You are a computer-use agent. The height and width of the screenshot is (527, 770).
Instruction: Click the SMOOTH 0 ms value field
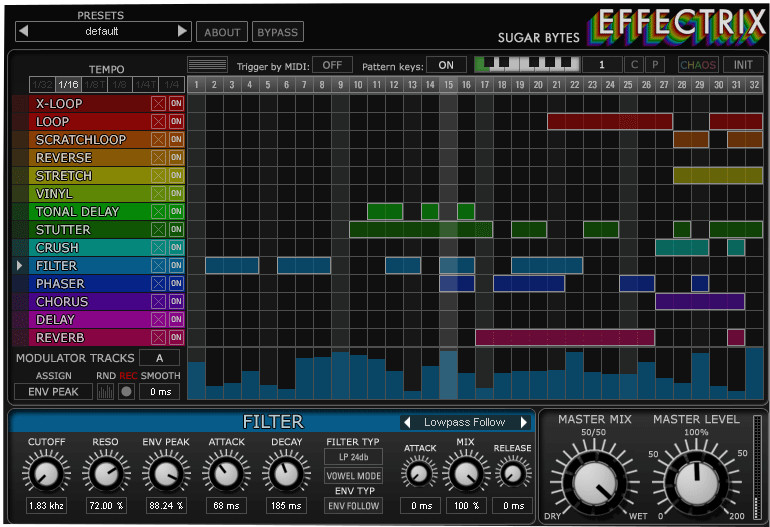click(160, 392)
